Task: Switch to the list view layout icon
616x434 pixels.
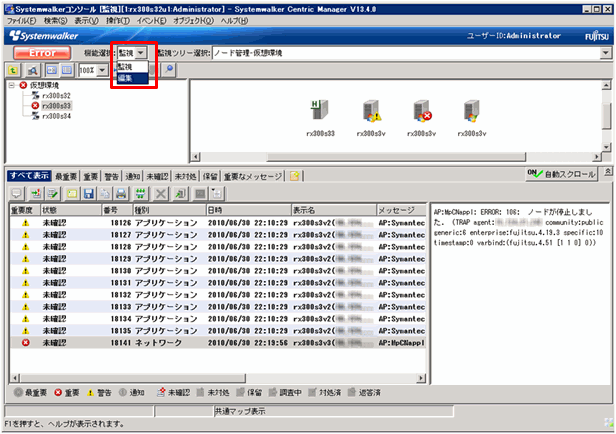Action: pos(67,70)
